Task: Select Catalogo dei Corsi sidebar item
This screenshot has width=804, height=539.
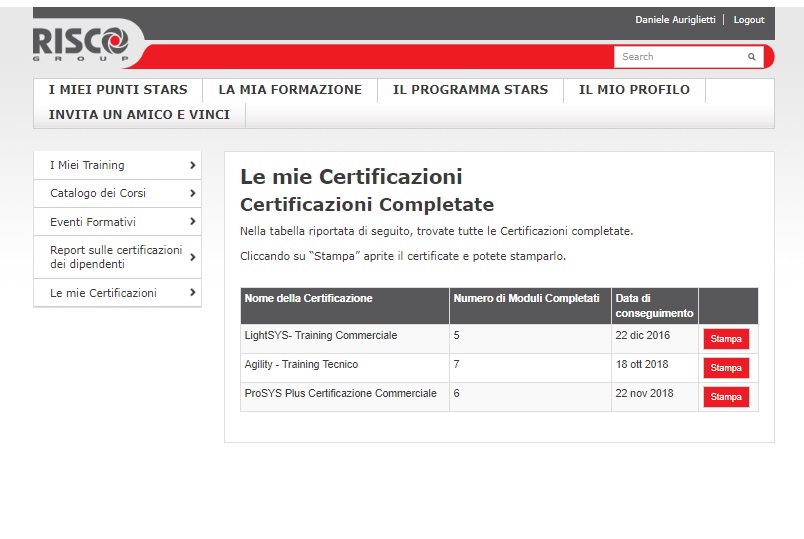Action: click(x=117, y=193)
